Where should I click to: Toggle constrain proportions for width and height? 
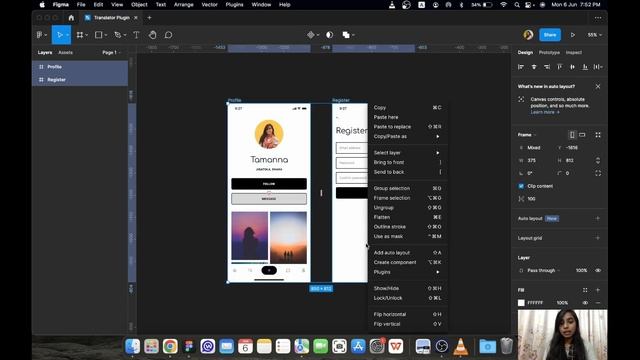[x=598, y=160]
